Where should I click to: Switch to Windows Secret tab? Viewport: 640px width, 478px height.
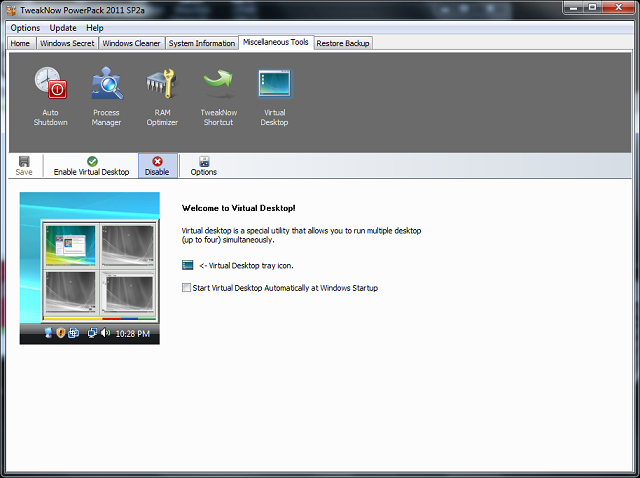pos(67,43)
